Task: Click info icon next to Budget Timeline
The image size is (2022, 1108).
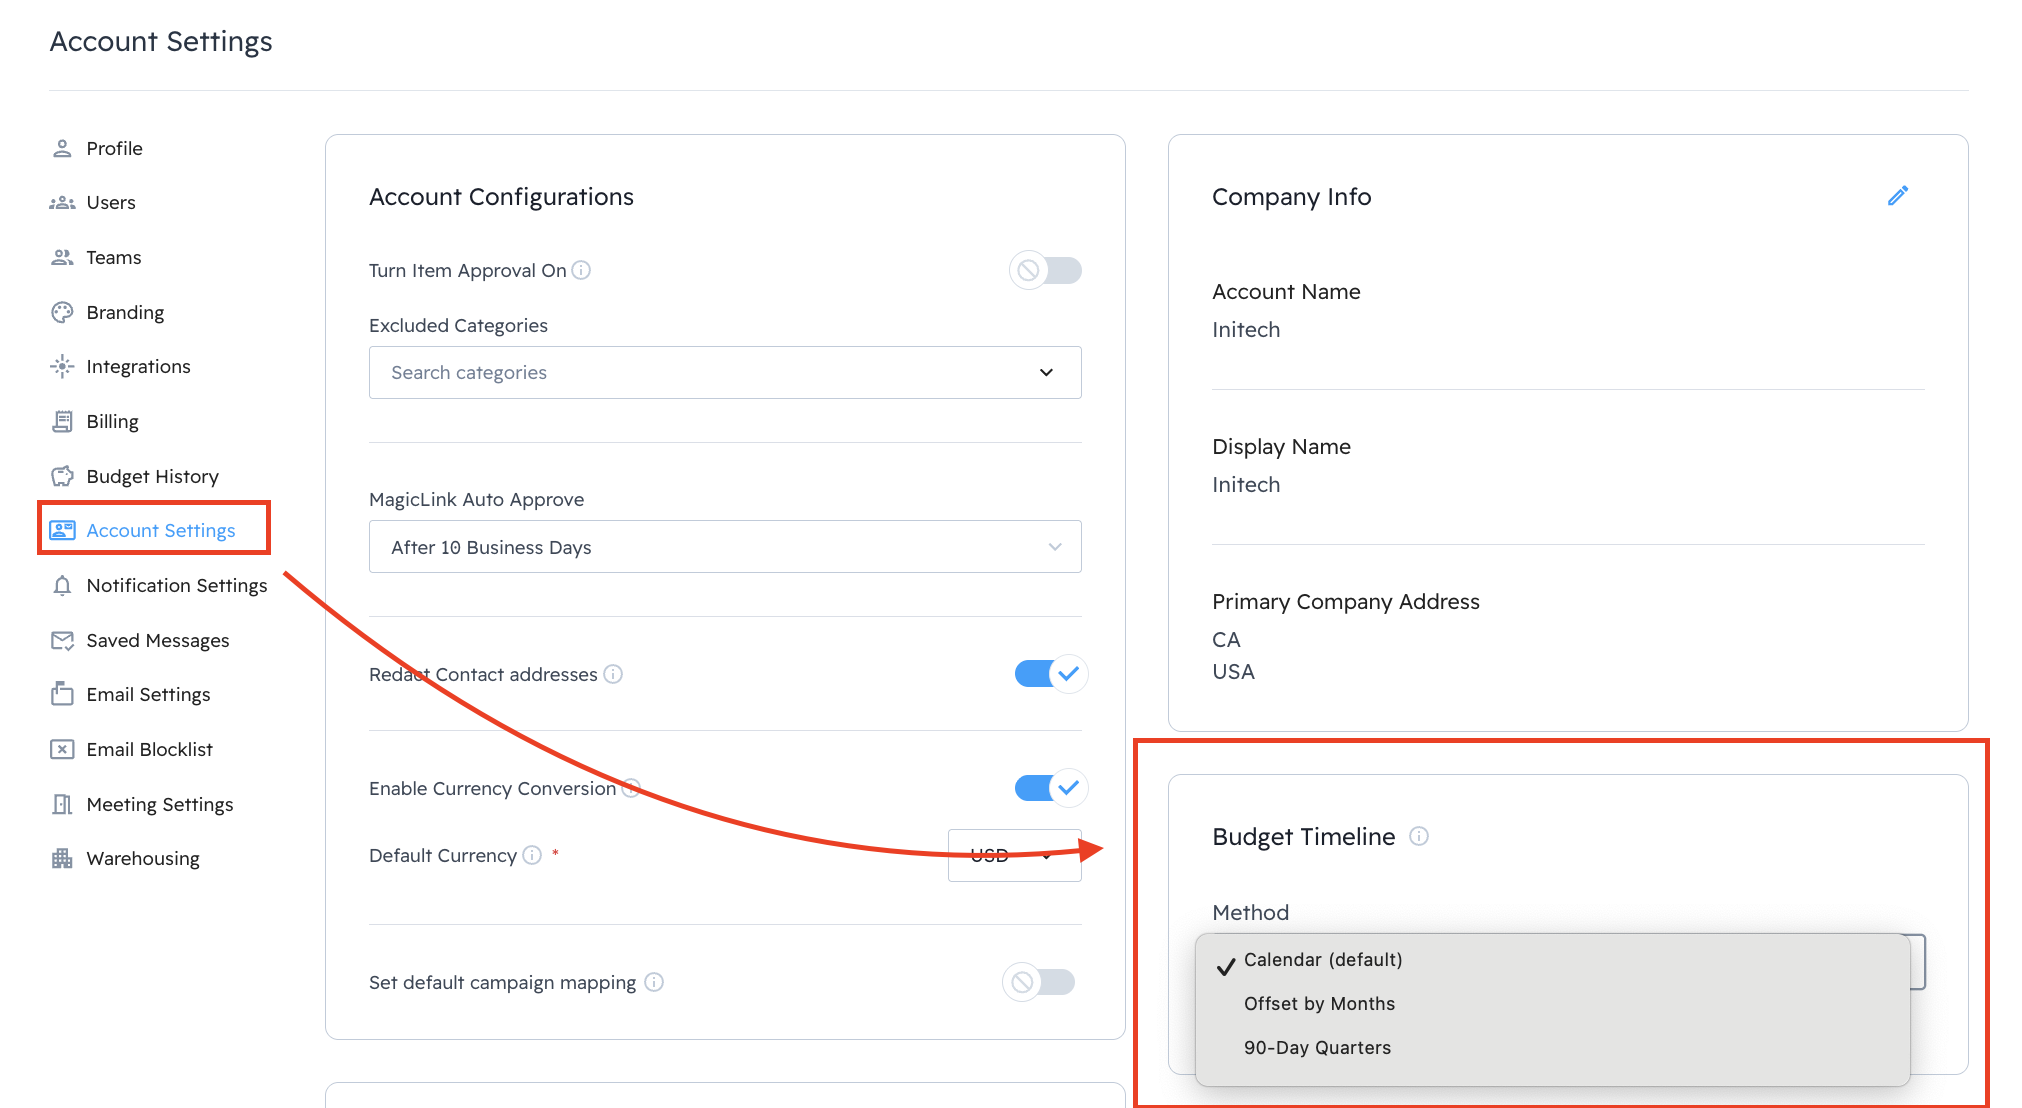Action: click(1419, 836)
